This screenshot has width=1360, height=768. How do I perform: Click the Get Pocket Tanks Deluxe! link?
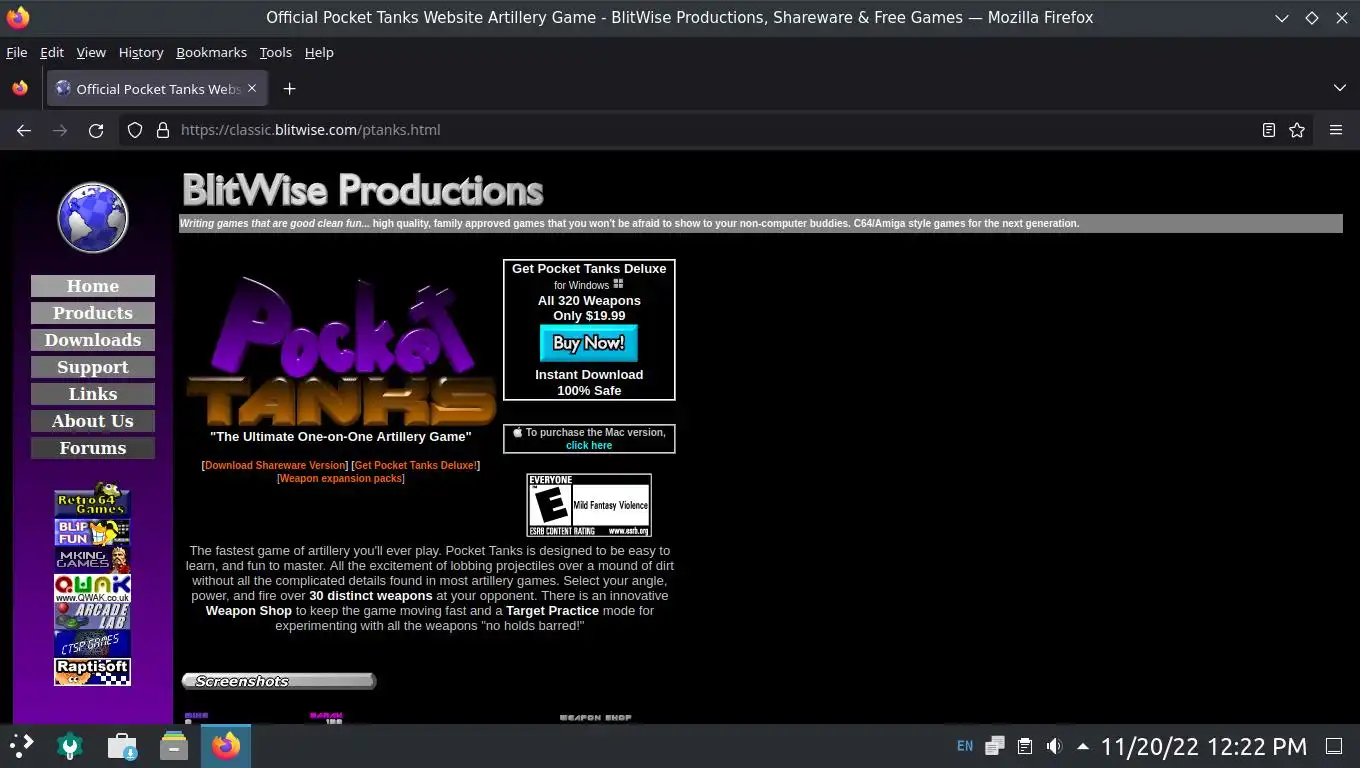(416, 465)
